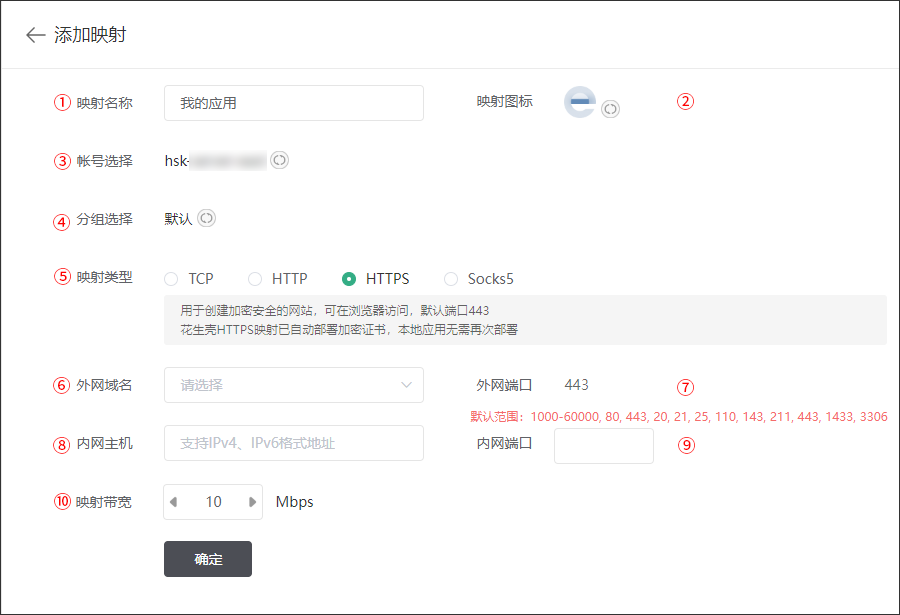Focus the 映射名称 text field

pos(293,103)
